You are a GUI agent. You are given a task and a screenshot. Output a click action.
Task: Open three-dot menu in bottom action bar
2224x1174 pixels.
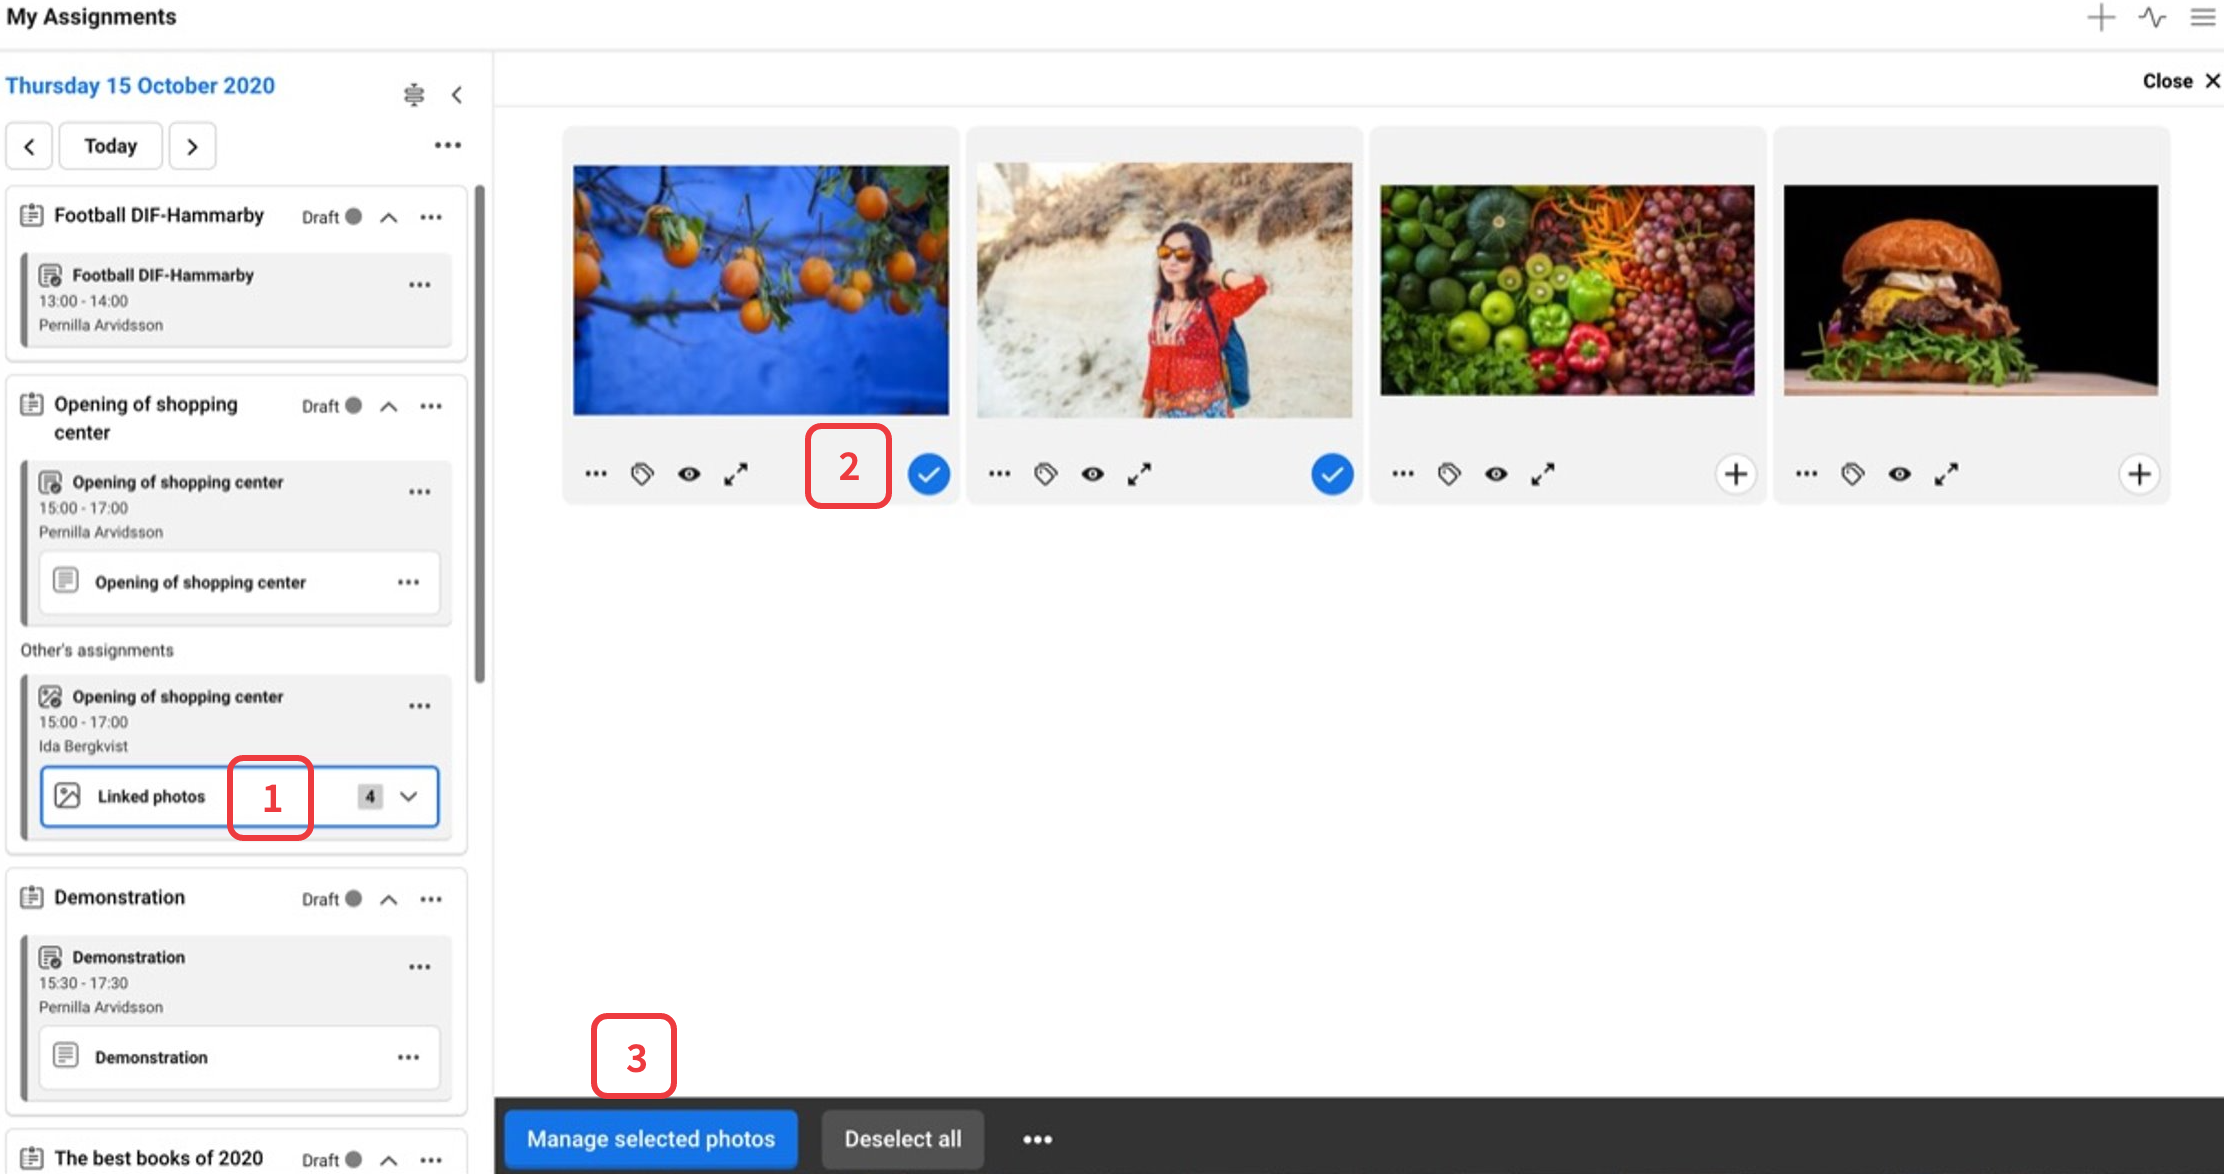pyautogui.click(x=1037, y=1139)
